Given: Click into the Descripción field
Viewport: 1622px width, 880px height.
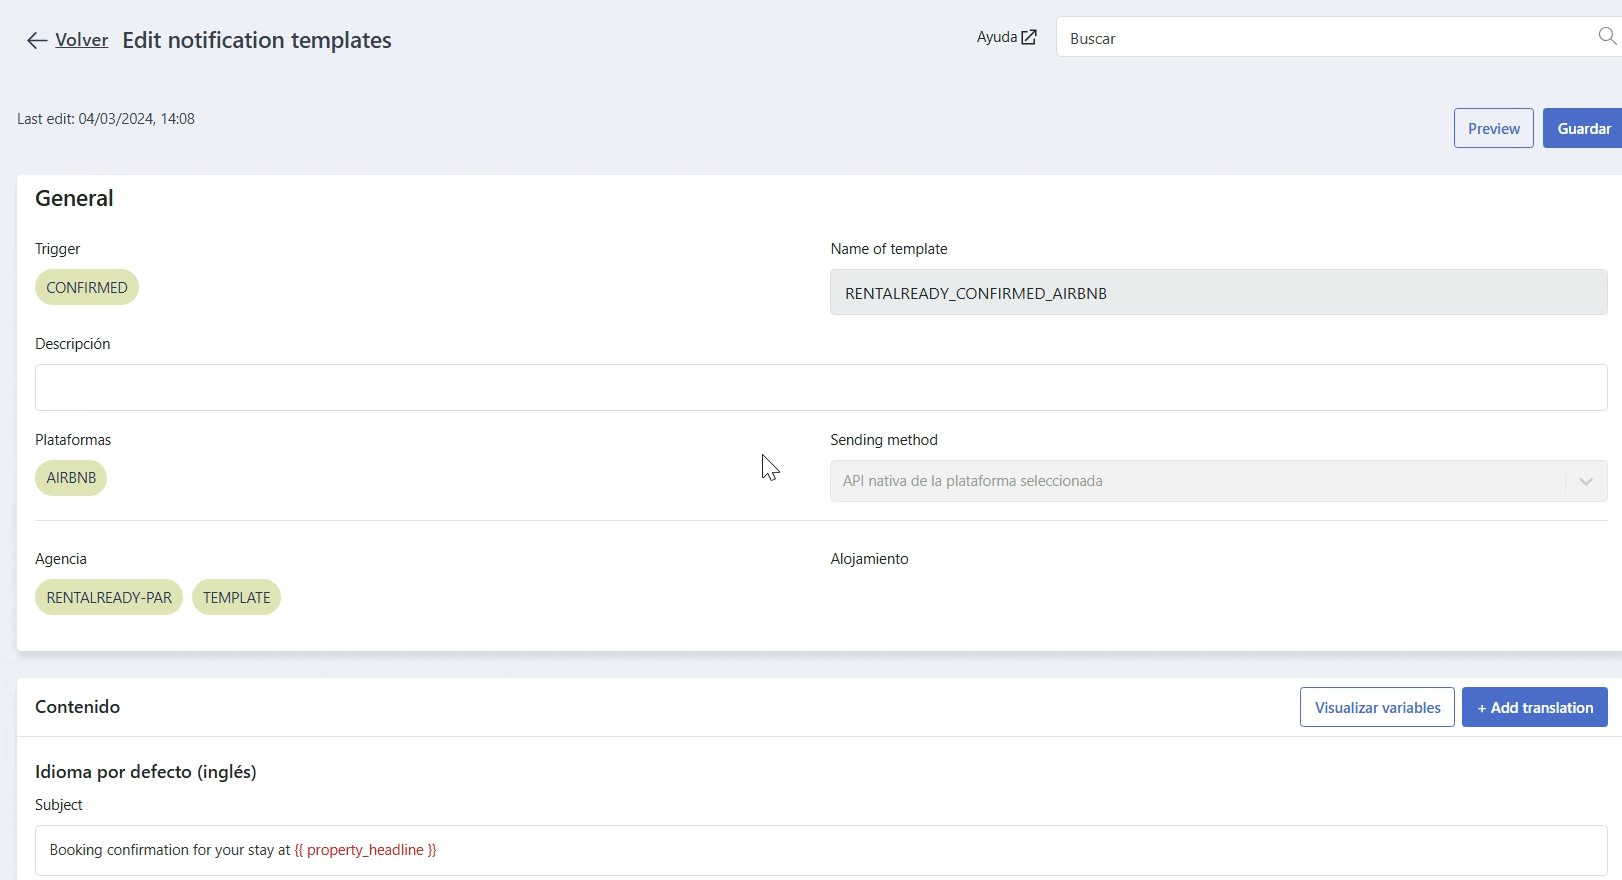Looking at the screenshot, I should click(821, 387).
